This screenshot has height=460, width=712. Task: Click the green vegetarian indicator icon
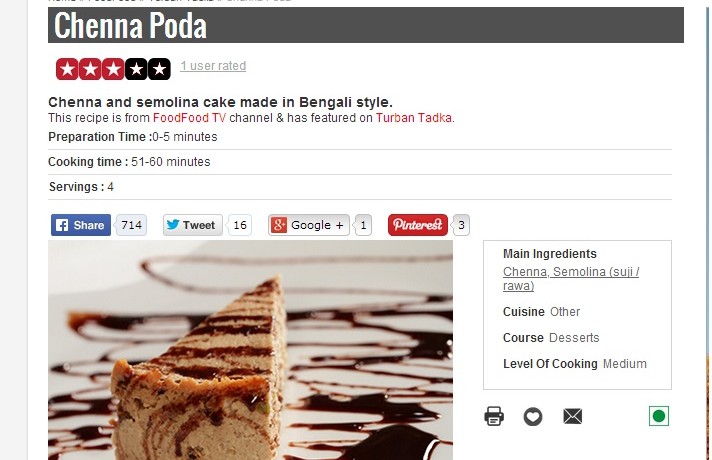[x=659, y=416]
